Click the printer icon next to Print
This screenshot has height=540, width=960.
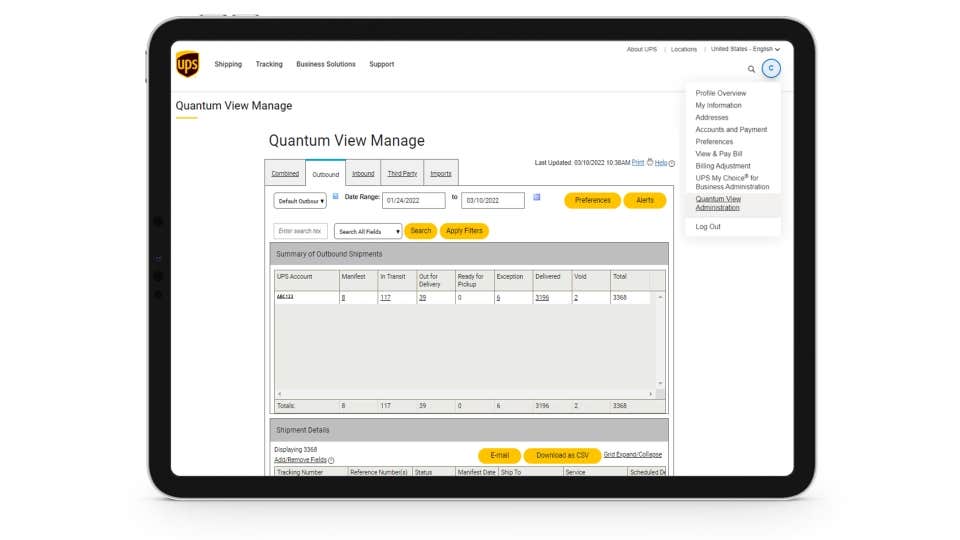650,162
